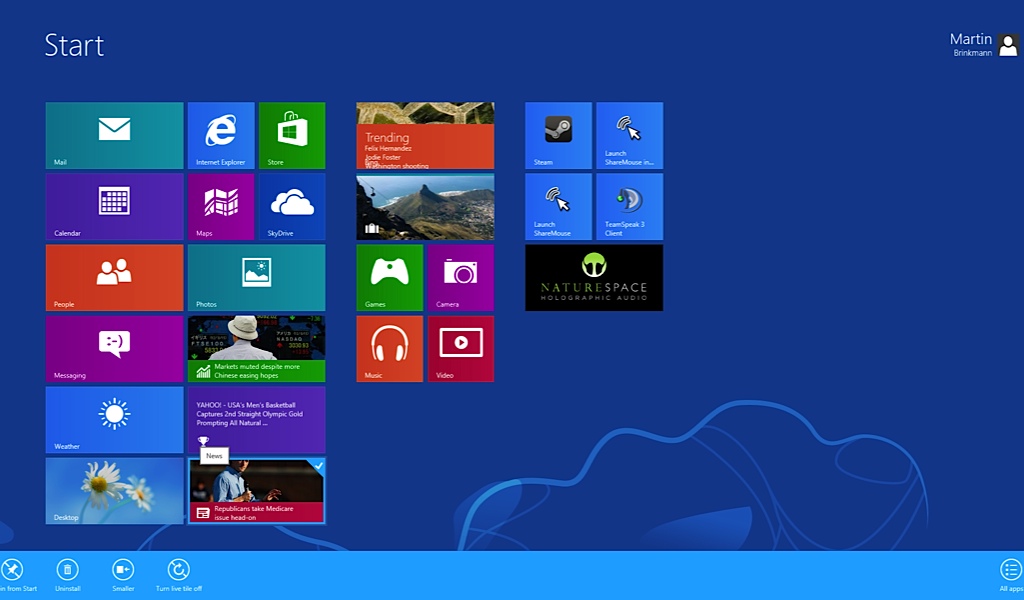Open the Mail tile
This screenshot has width=1024, height=600.
[114, 136]
